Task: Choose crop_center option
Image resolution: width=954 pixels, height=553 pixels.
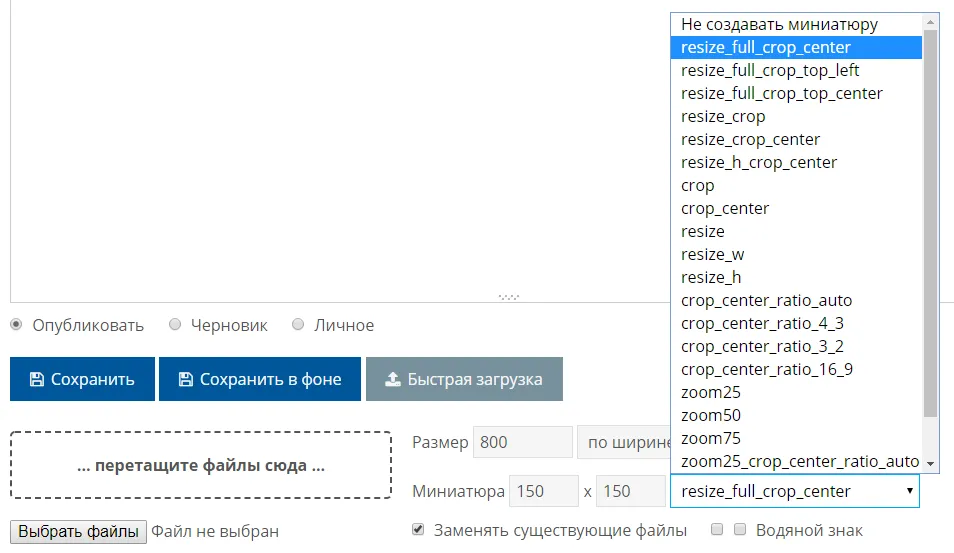Action: click(x=796, y=209)
